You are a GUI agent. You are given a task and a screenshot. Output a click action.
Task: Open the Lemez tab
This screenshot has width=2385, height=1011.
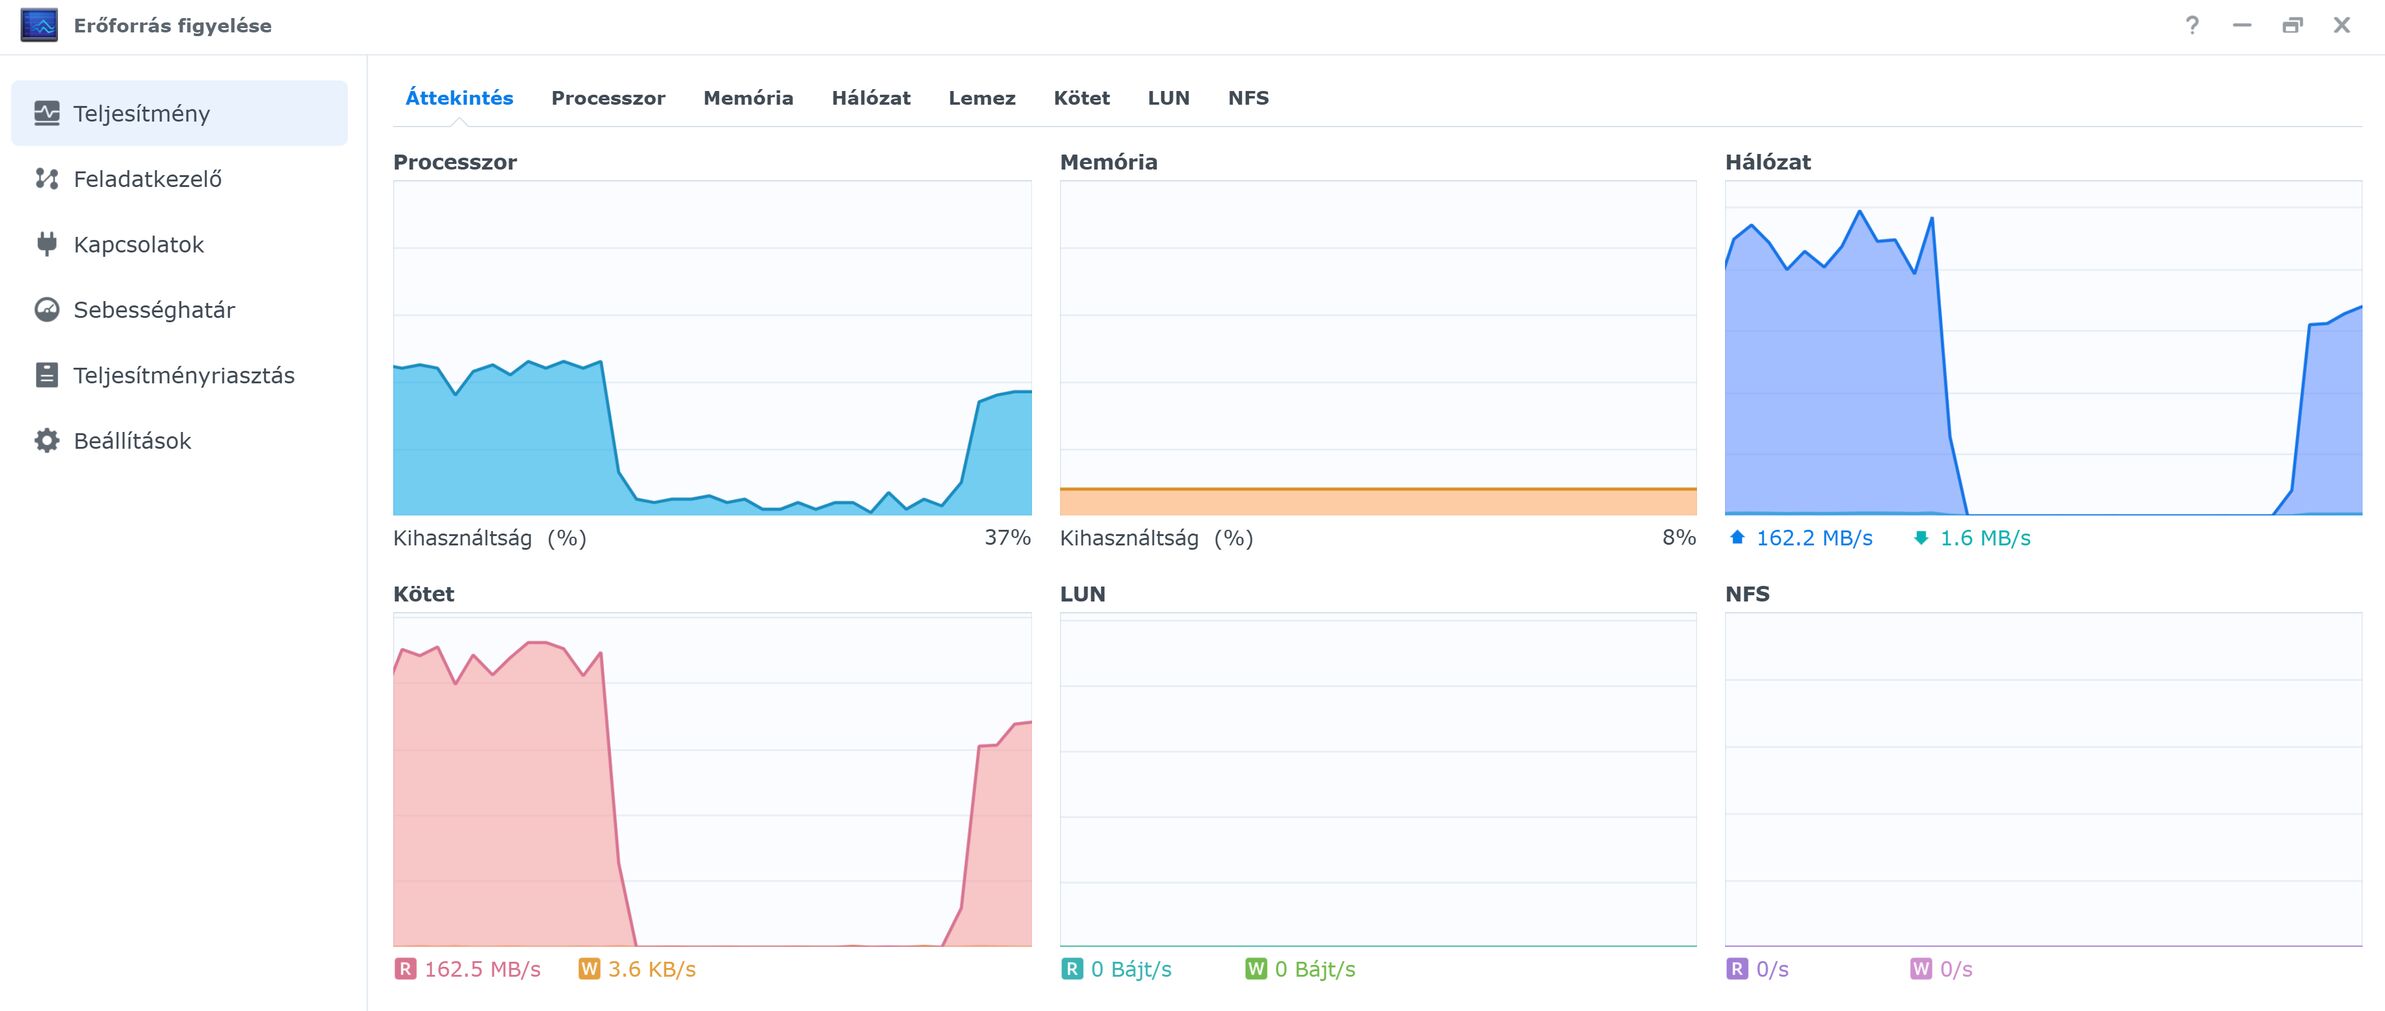point(982,98)
